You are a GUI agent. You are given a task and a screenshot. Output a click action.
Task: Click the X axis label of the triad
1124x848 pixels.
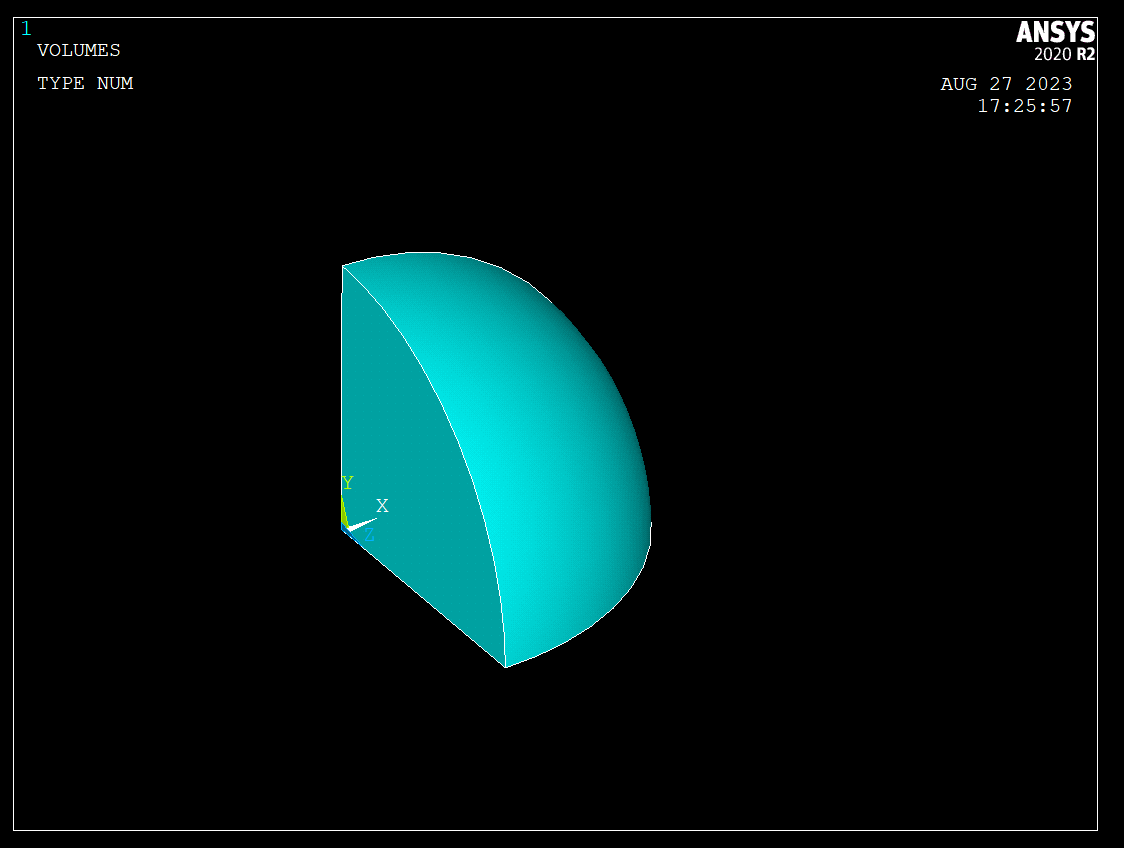point(382,506)
